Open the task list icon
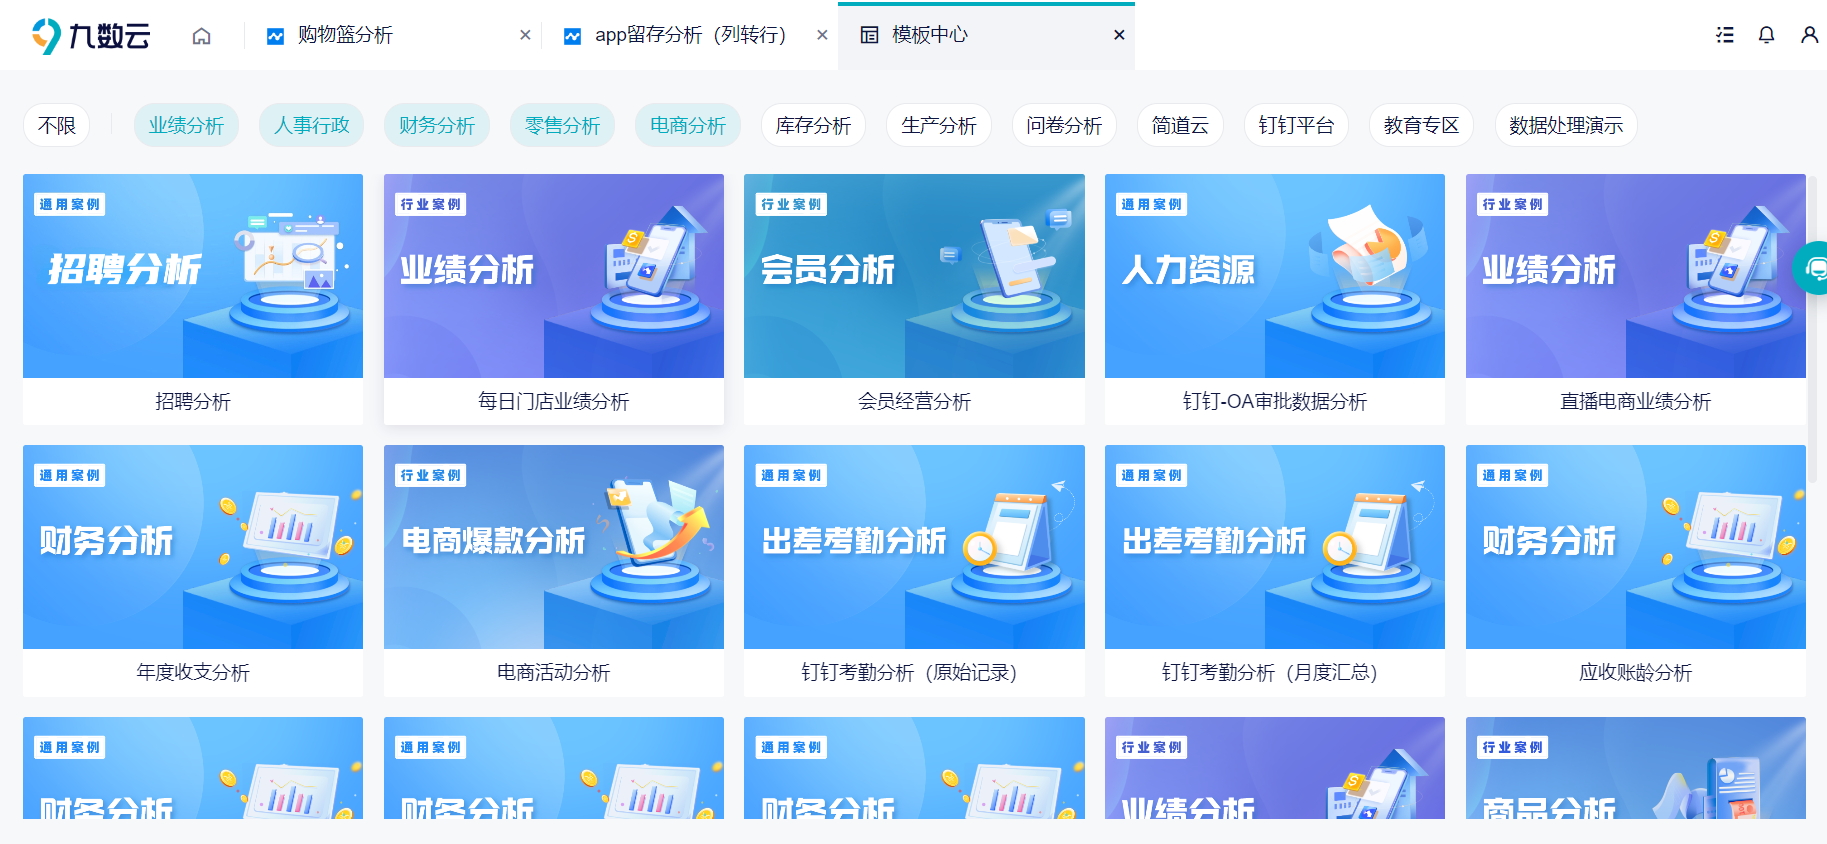The image size is (1827, 844). [1725, 35]
